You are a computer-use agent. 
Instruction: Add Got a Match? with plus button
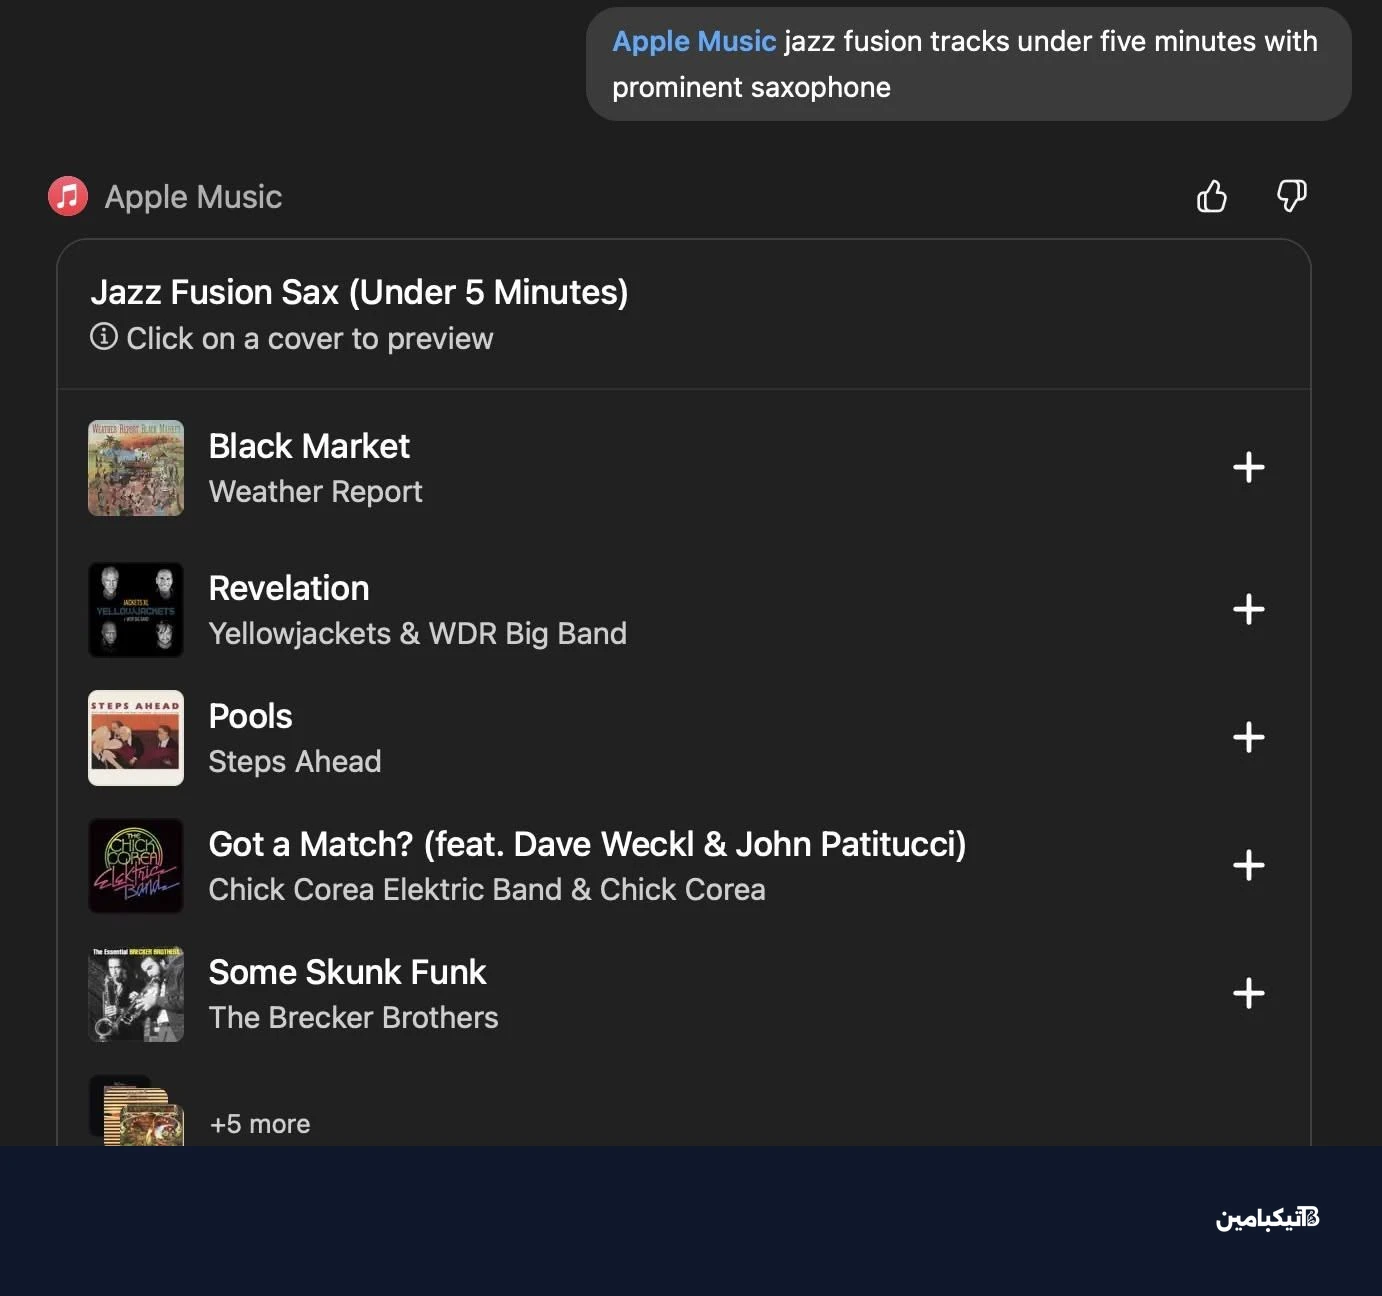click(x=1248, y=866)
